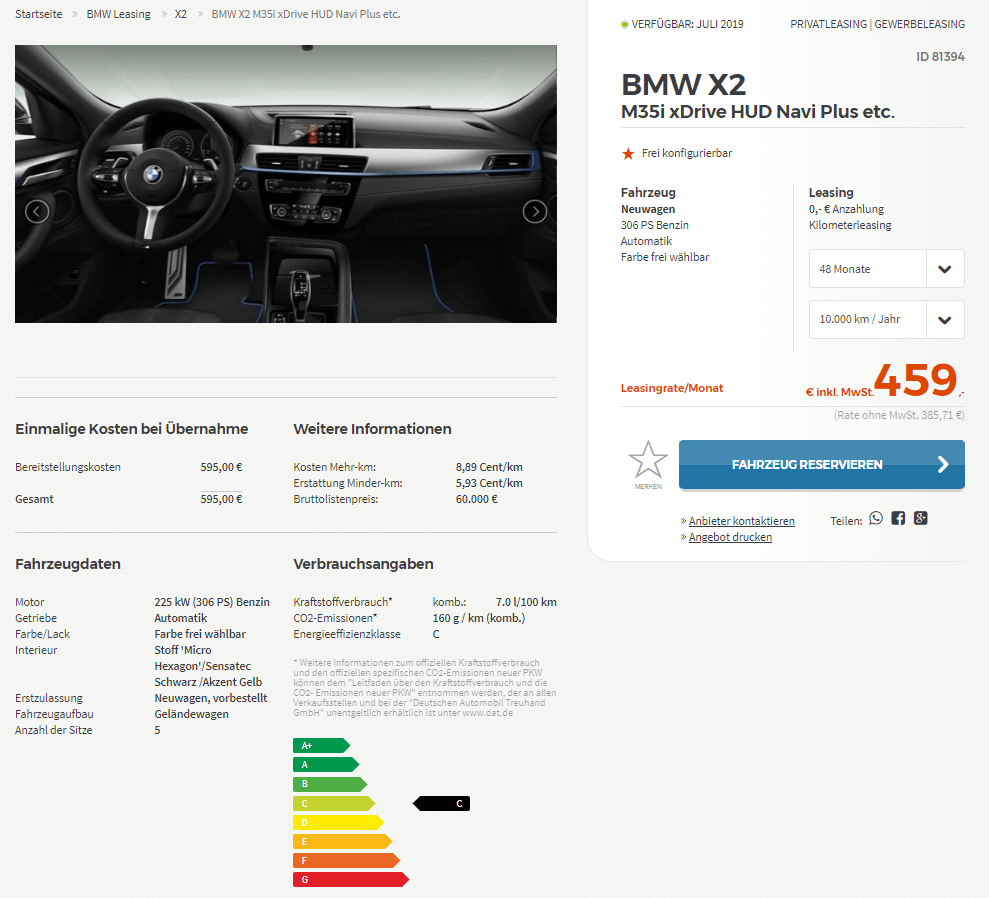Image resolution: width=989 pixels, height=898 pixels.
Task: Click 'BMW X2 M35i xDrive' breadcrumb entry
Action: click(306, 14)
